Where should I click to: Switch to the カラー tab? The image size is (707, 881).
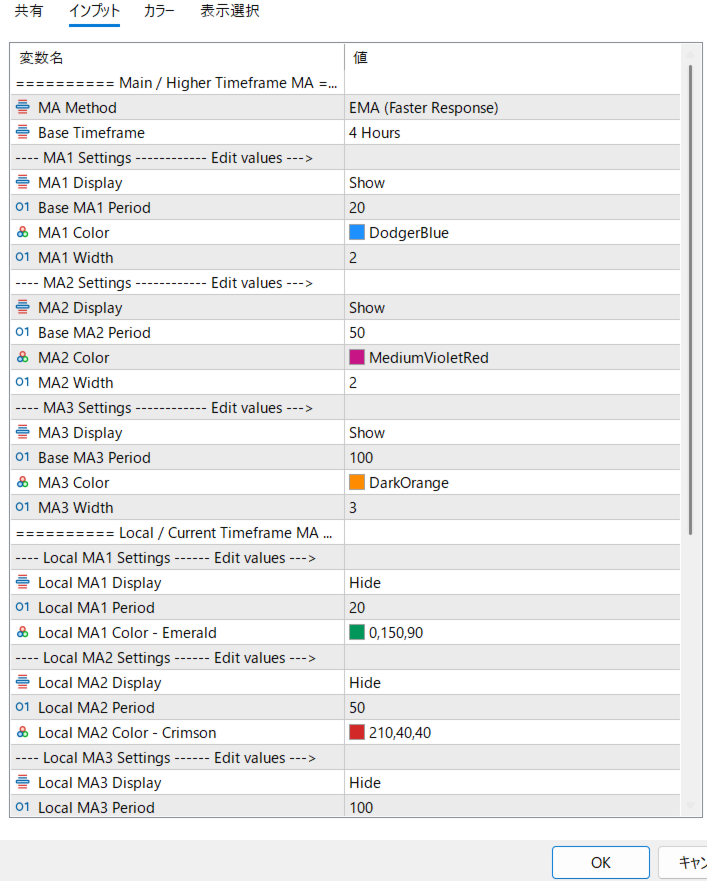click(x=159, y=11)
